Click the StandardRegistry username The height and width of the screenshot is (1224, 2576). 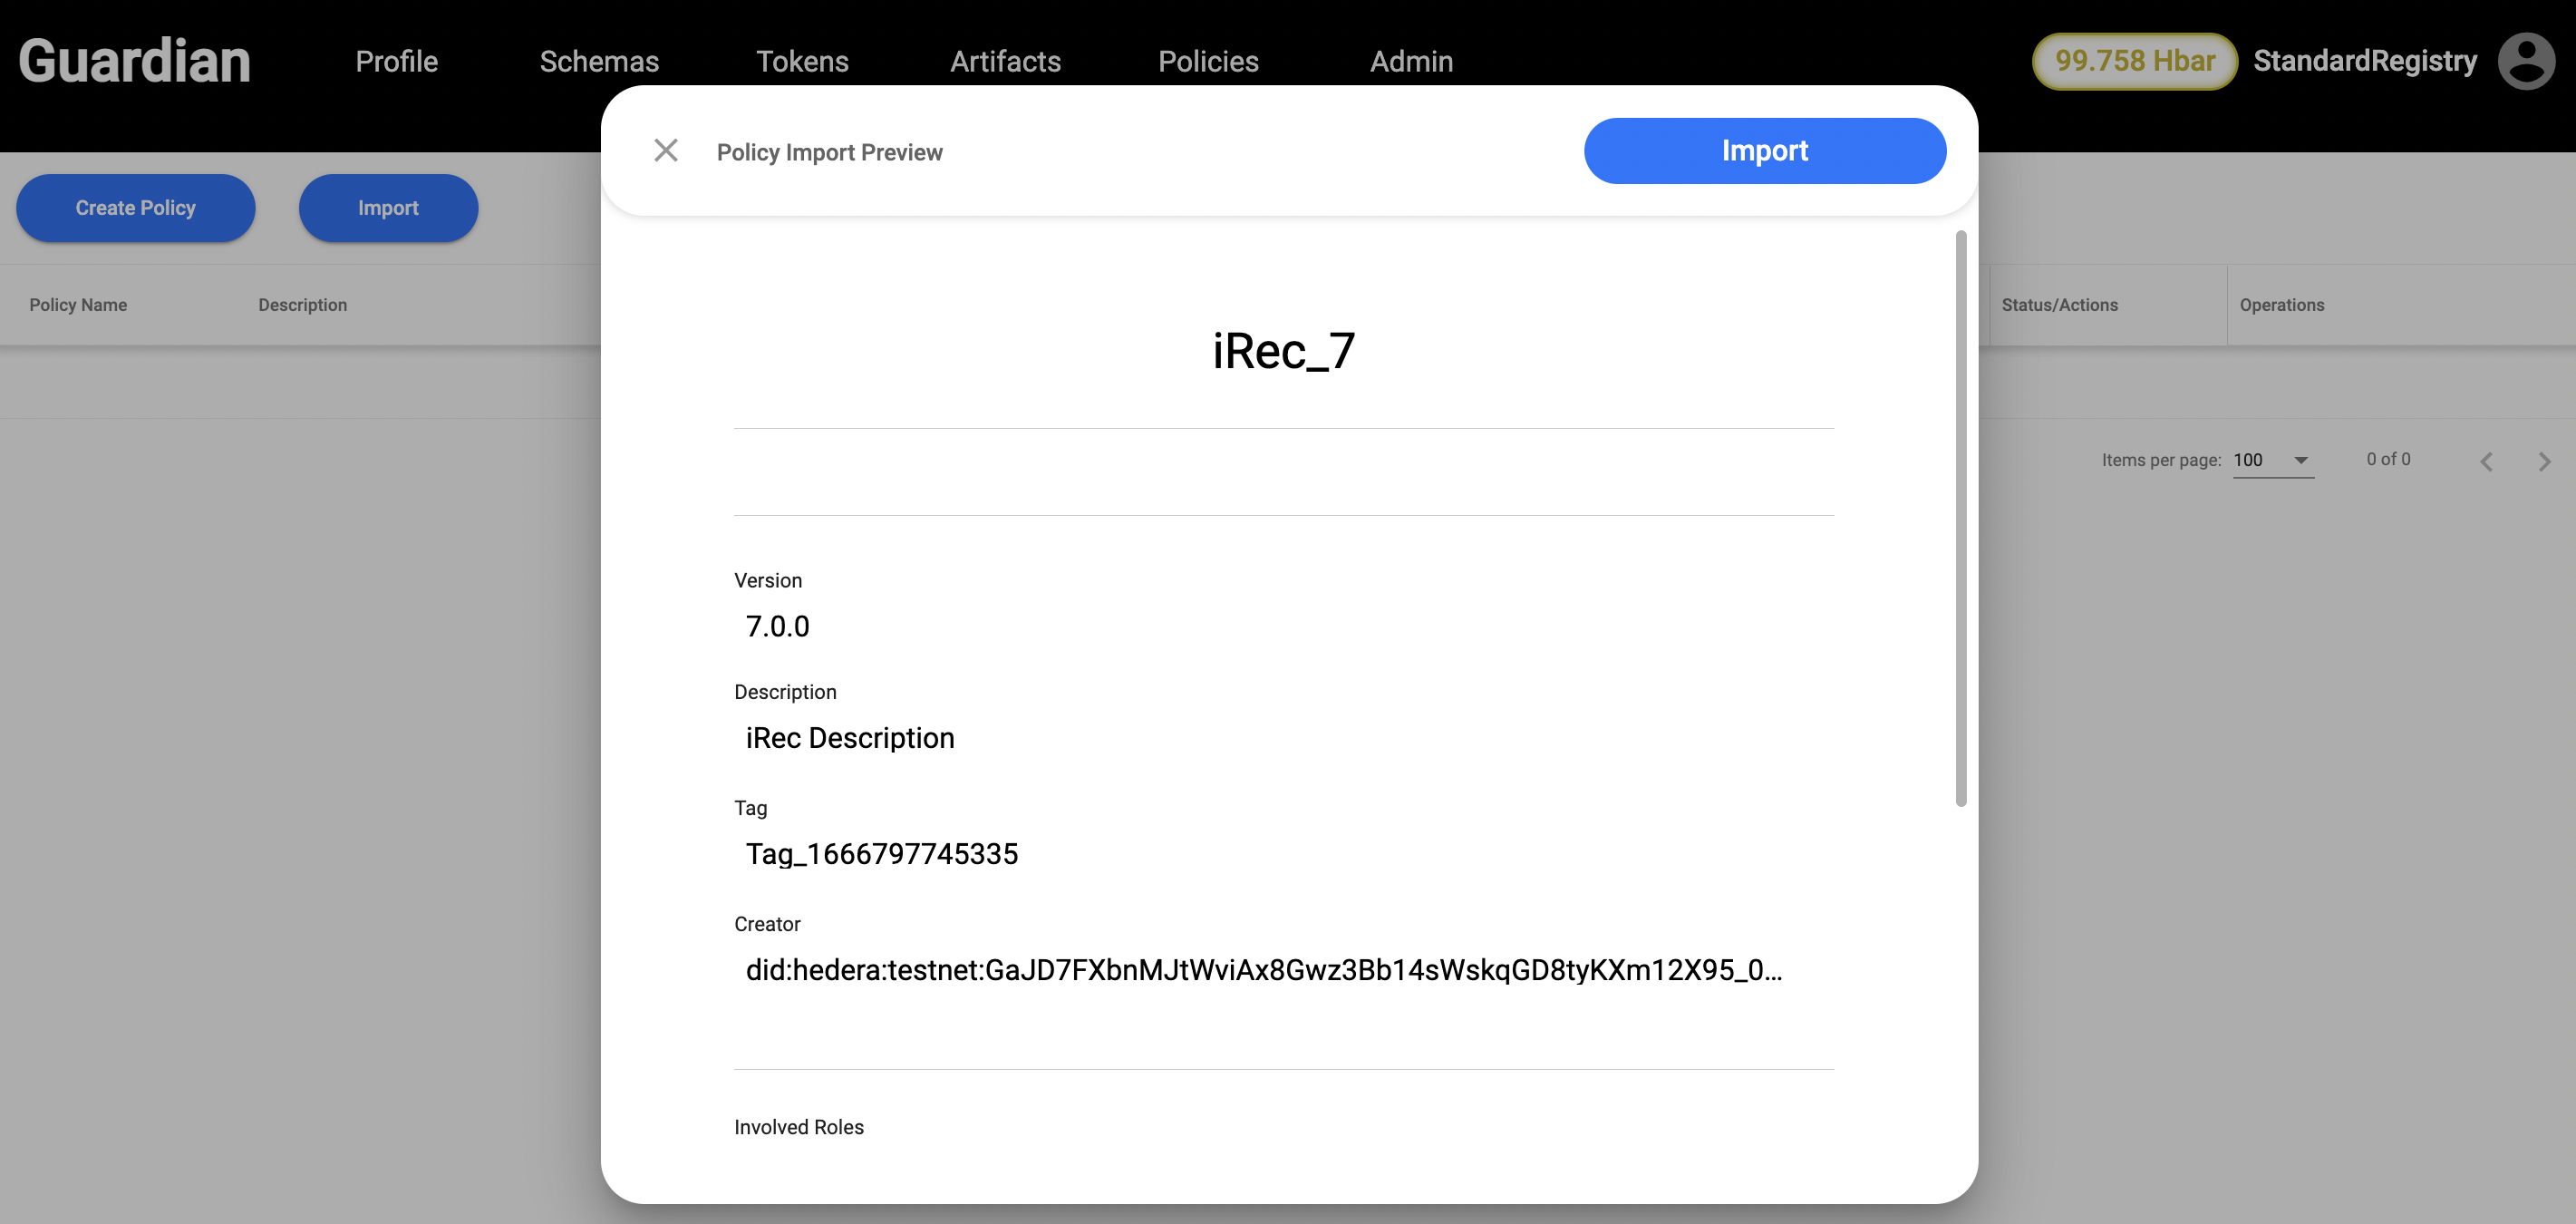2365,61
